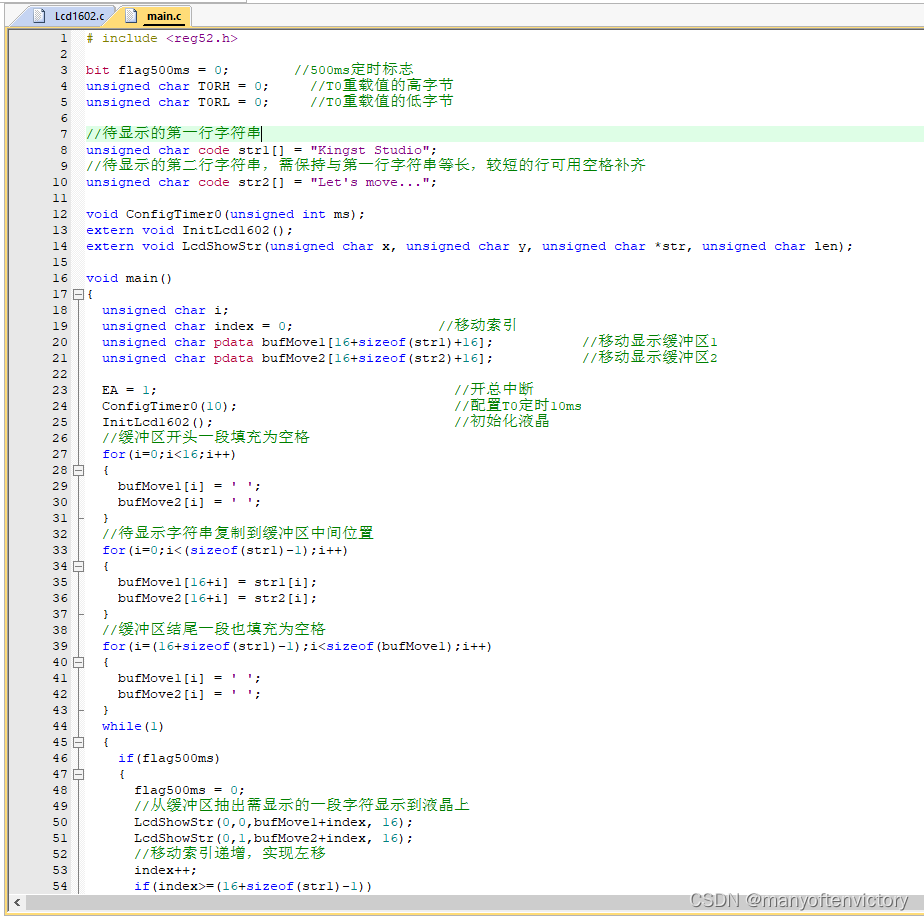Click the '//缓冲区开头一段填充为空格' comment

(x=206, y=437)
